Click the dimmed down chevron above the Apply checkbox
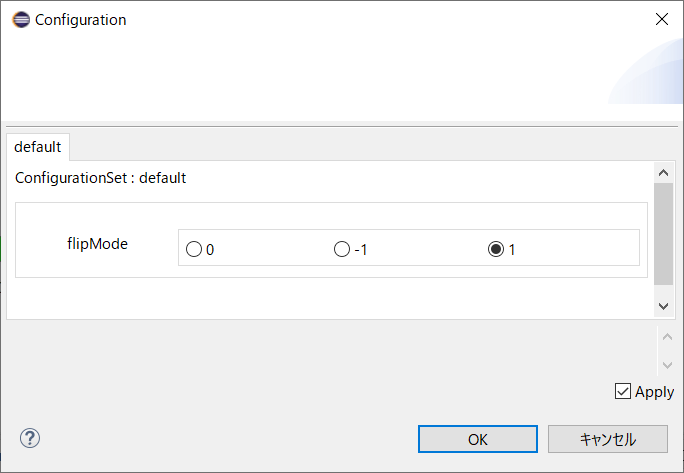 pyautogui.click(x=667, y=365)
